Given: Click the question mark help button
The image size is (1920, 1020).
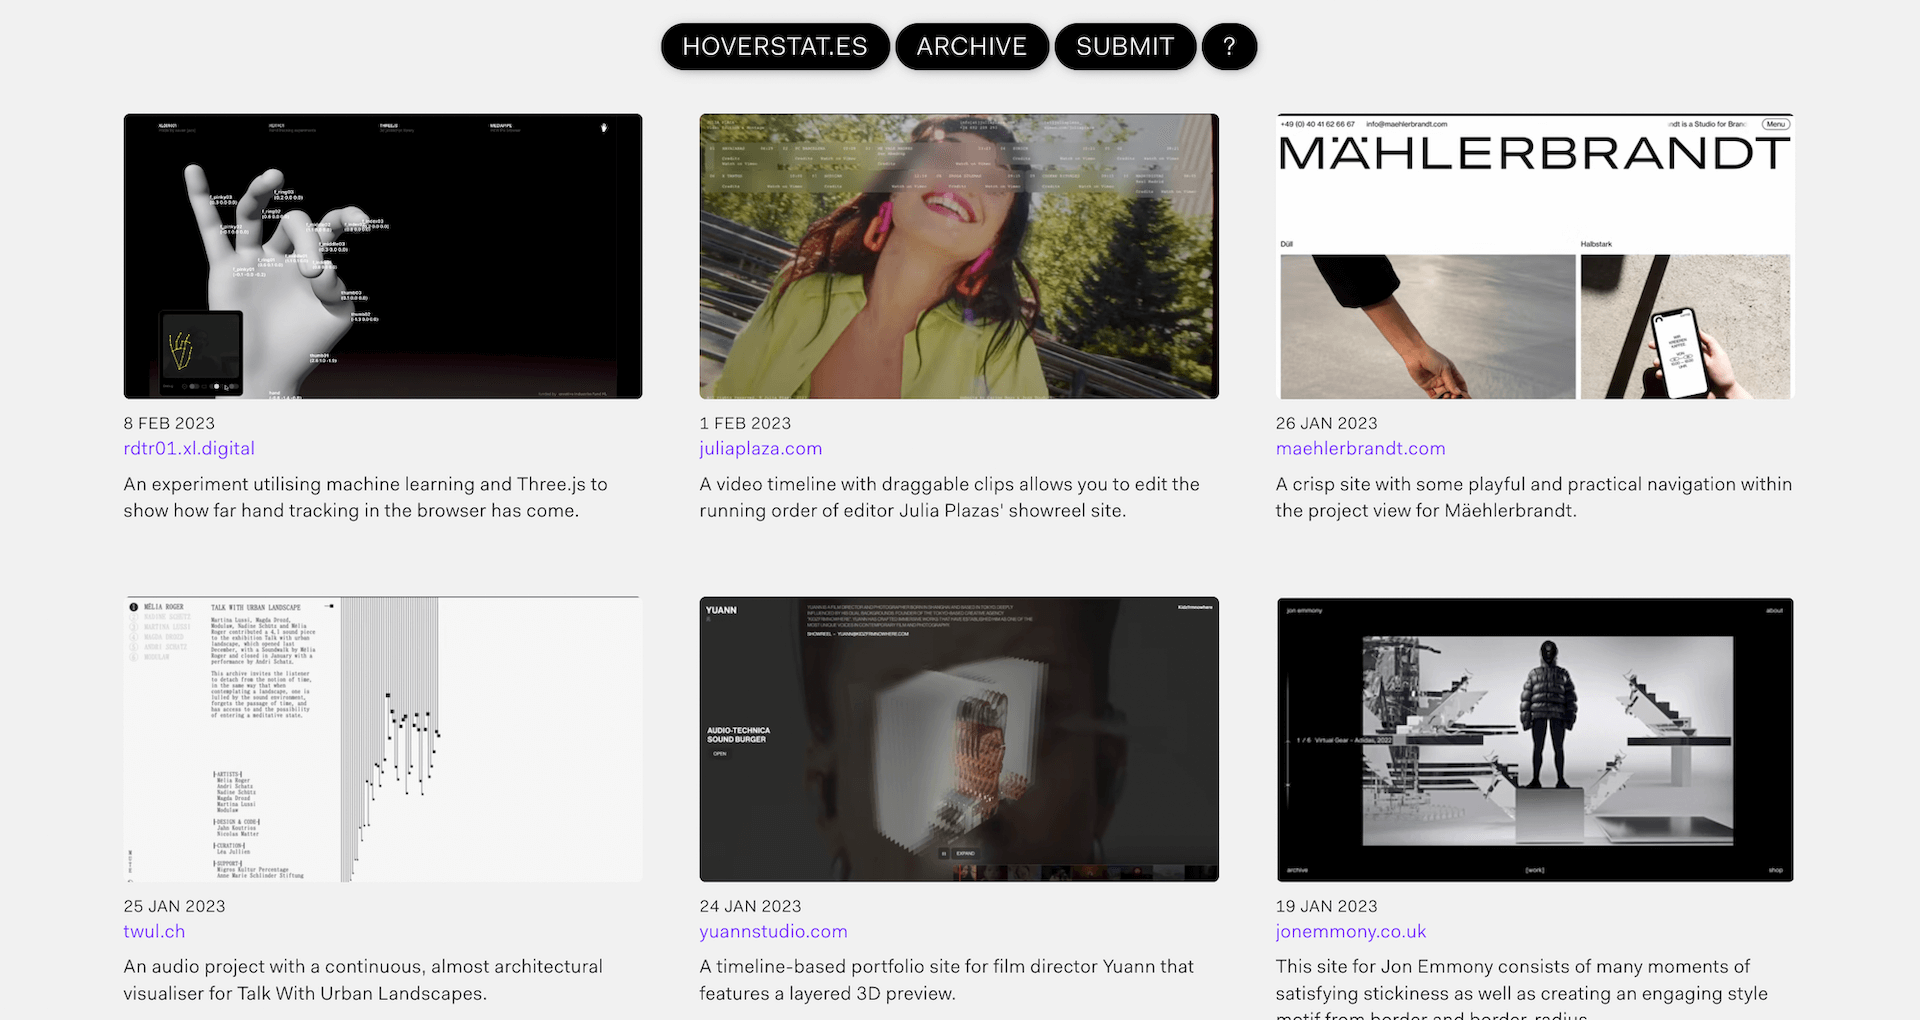Looking at the screenshot, I should (1229, 47).
